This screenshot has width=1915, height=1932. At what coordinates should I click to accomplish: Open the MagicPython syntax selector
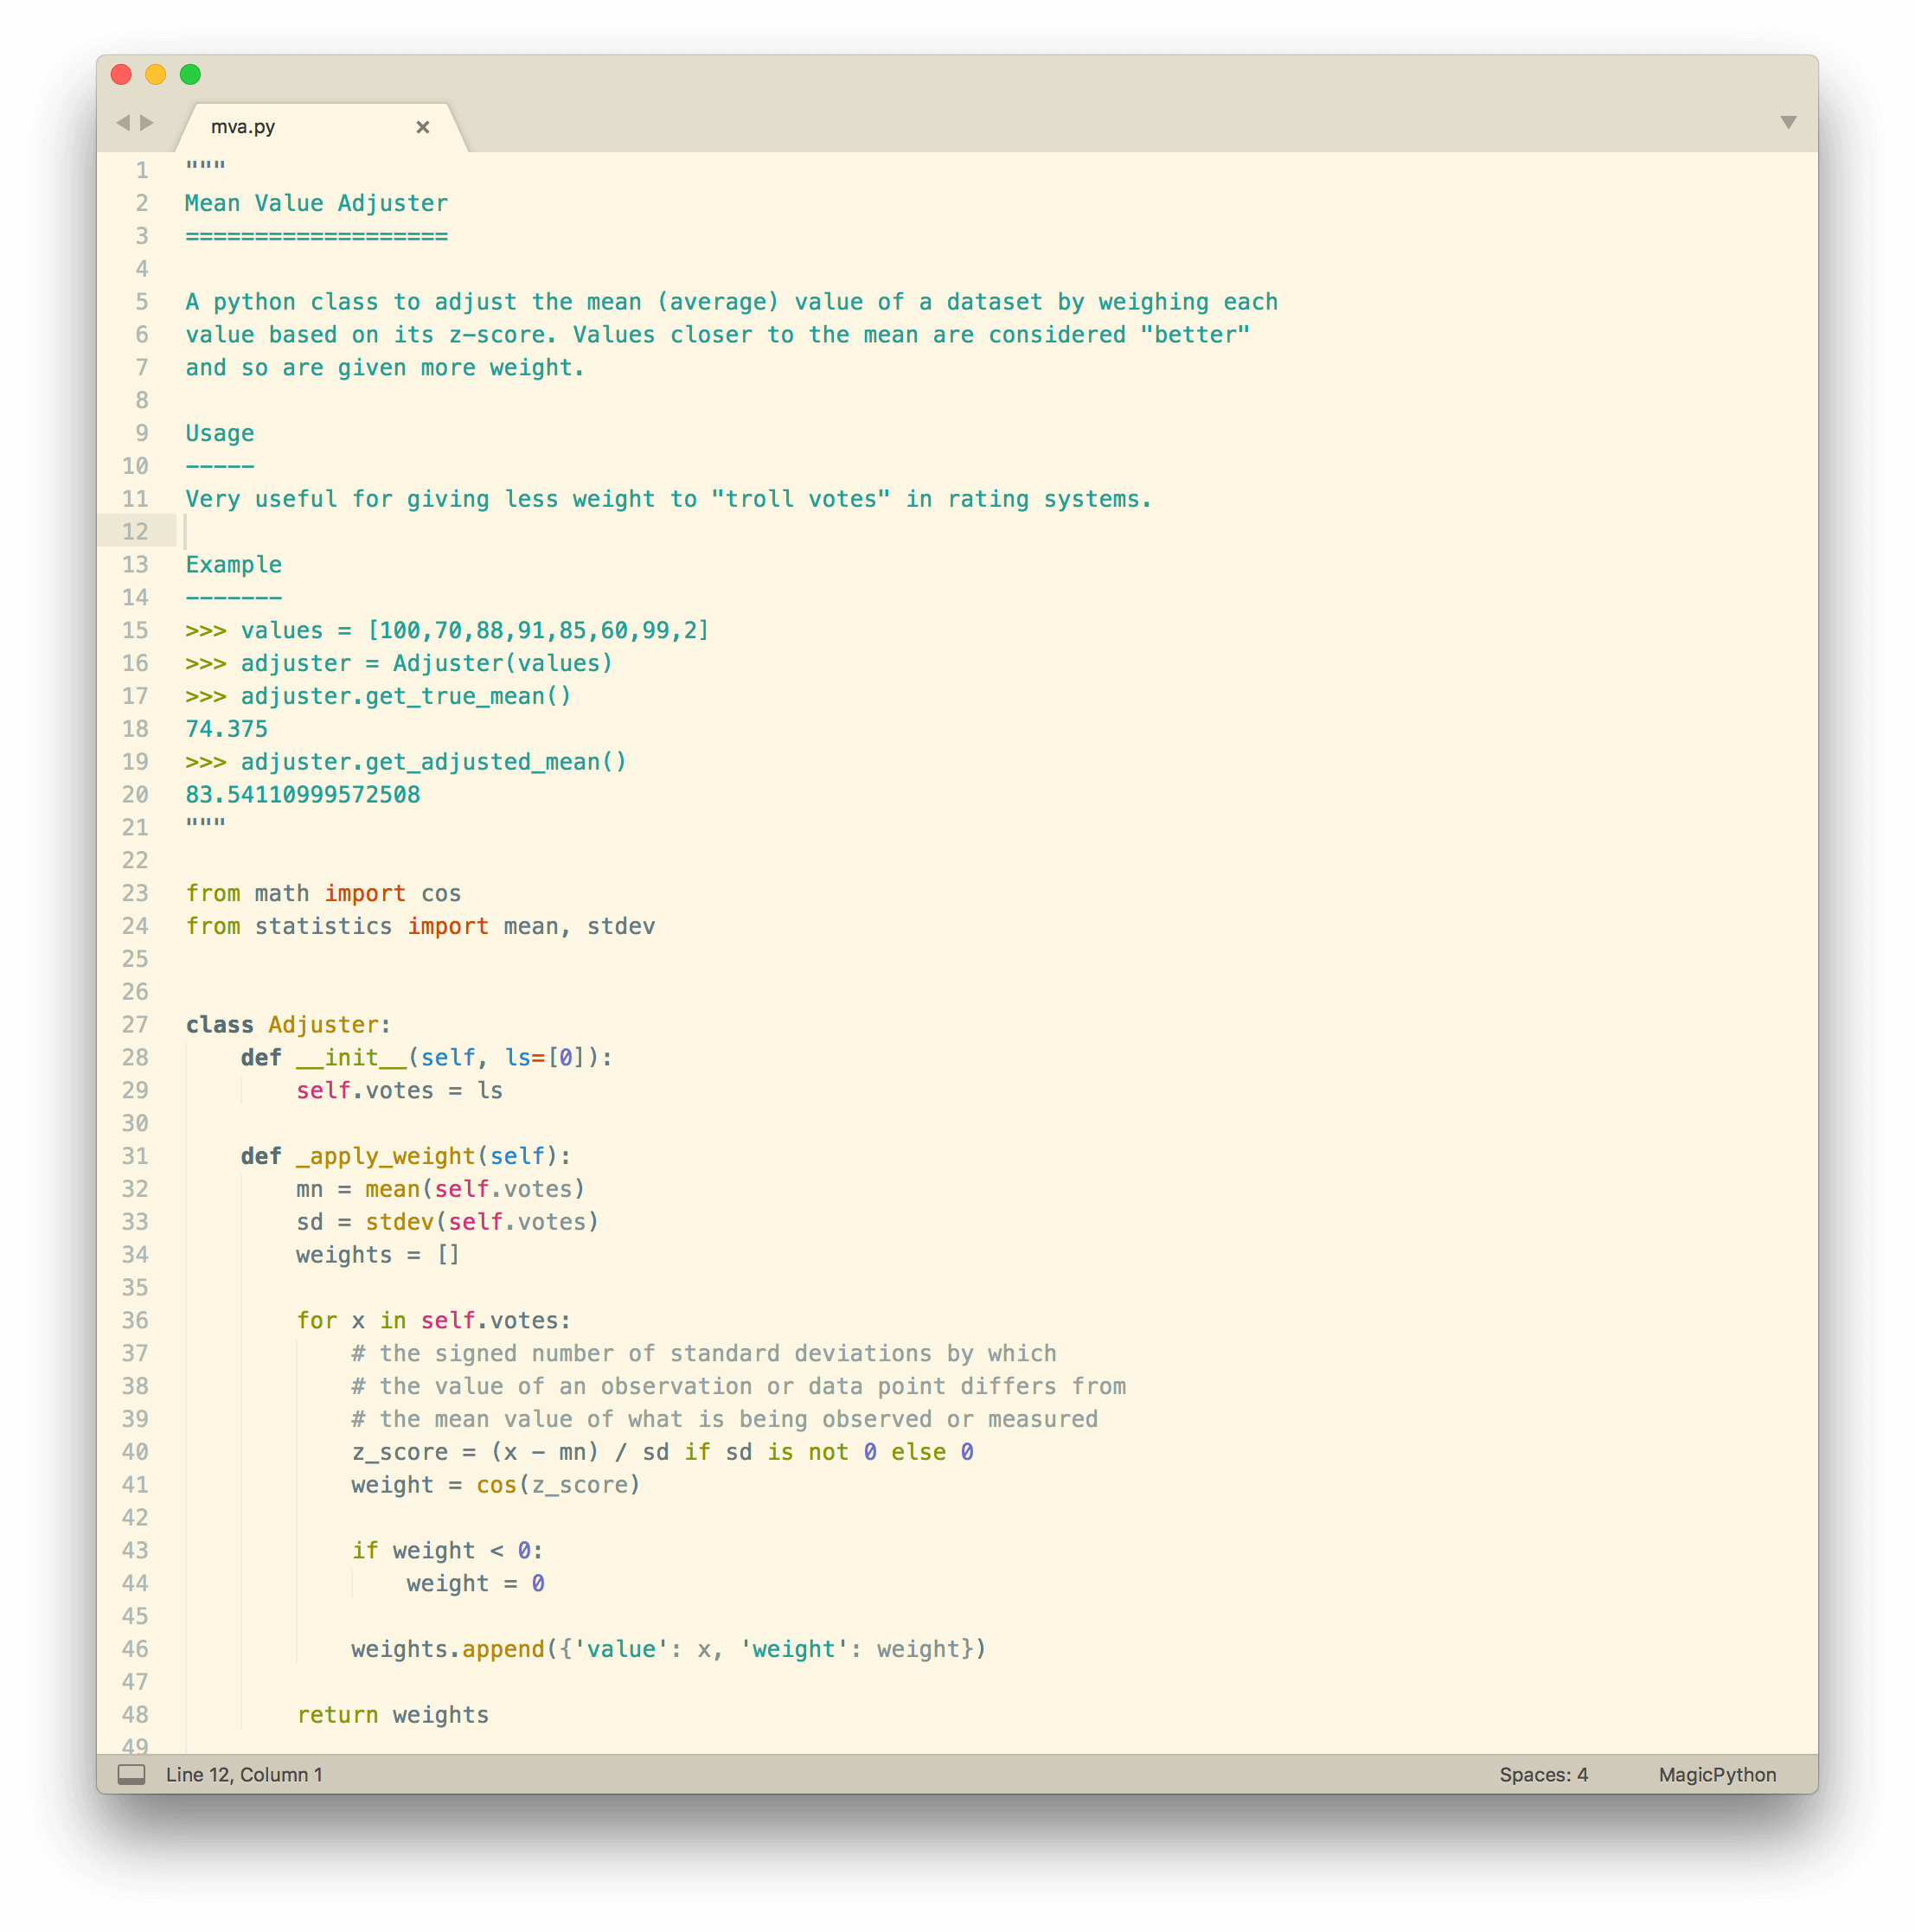tap(1716, 1774)
